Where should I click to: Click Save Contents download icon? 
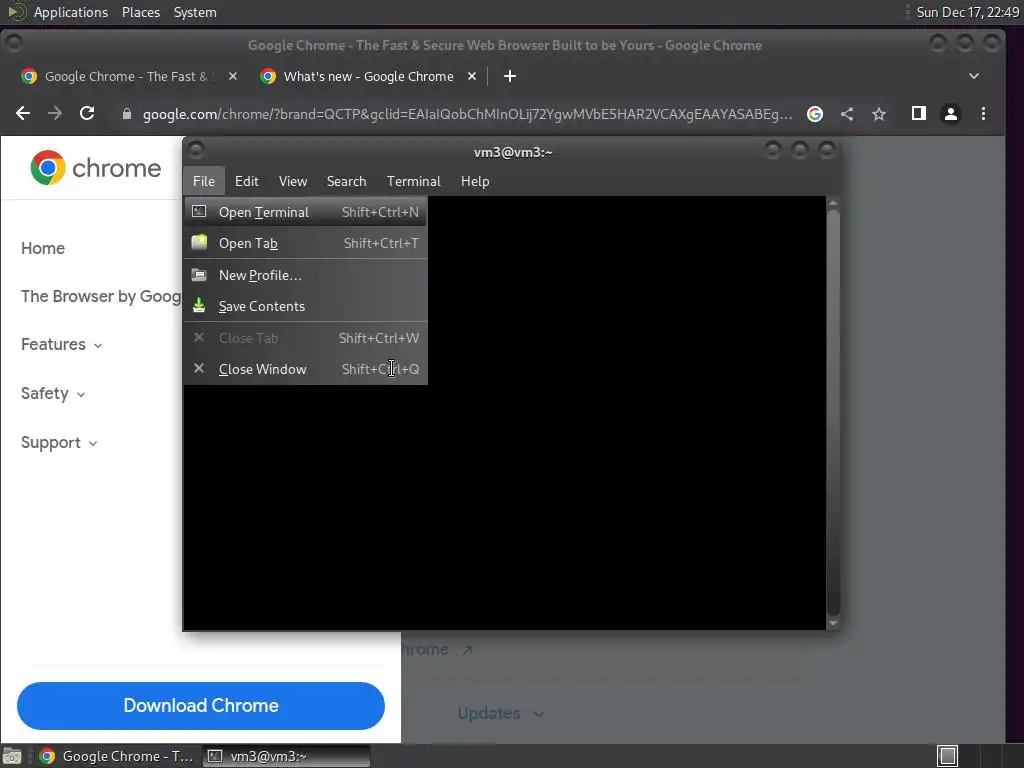point(199,306)
